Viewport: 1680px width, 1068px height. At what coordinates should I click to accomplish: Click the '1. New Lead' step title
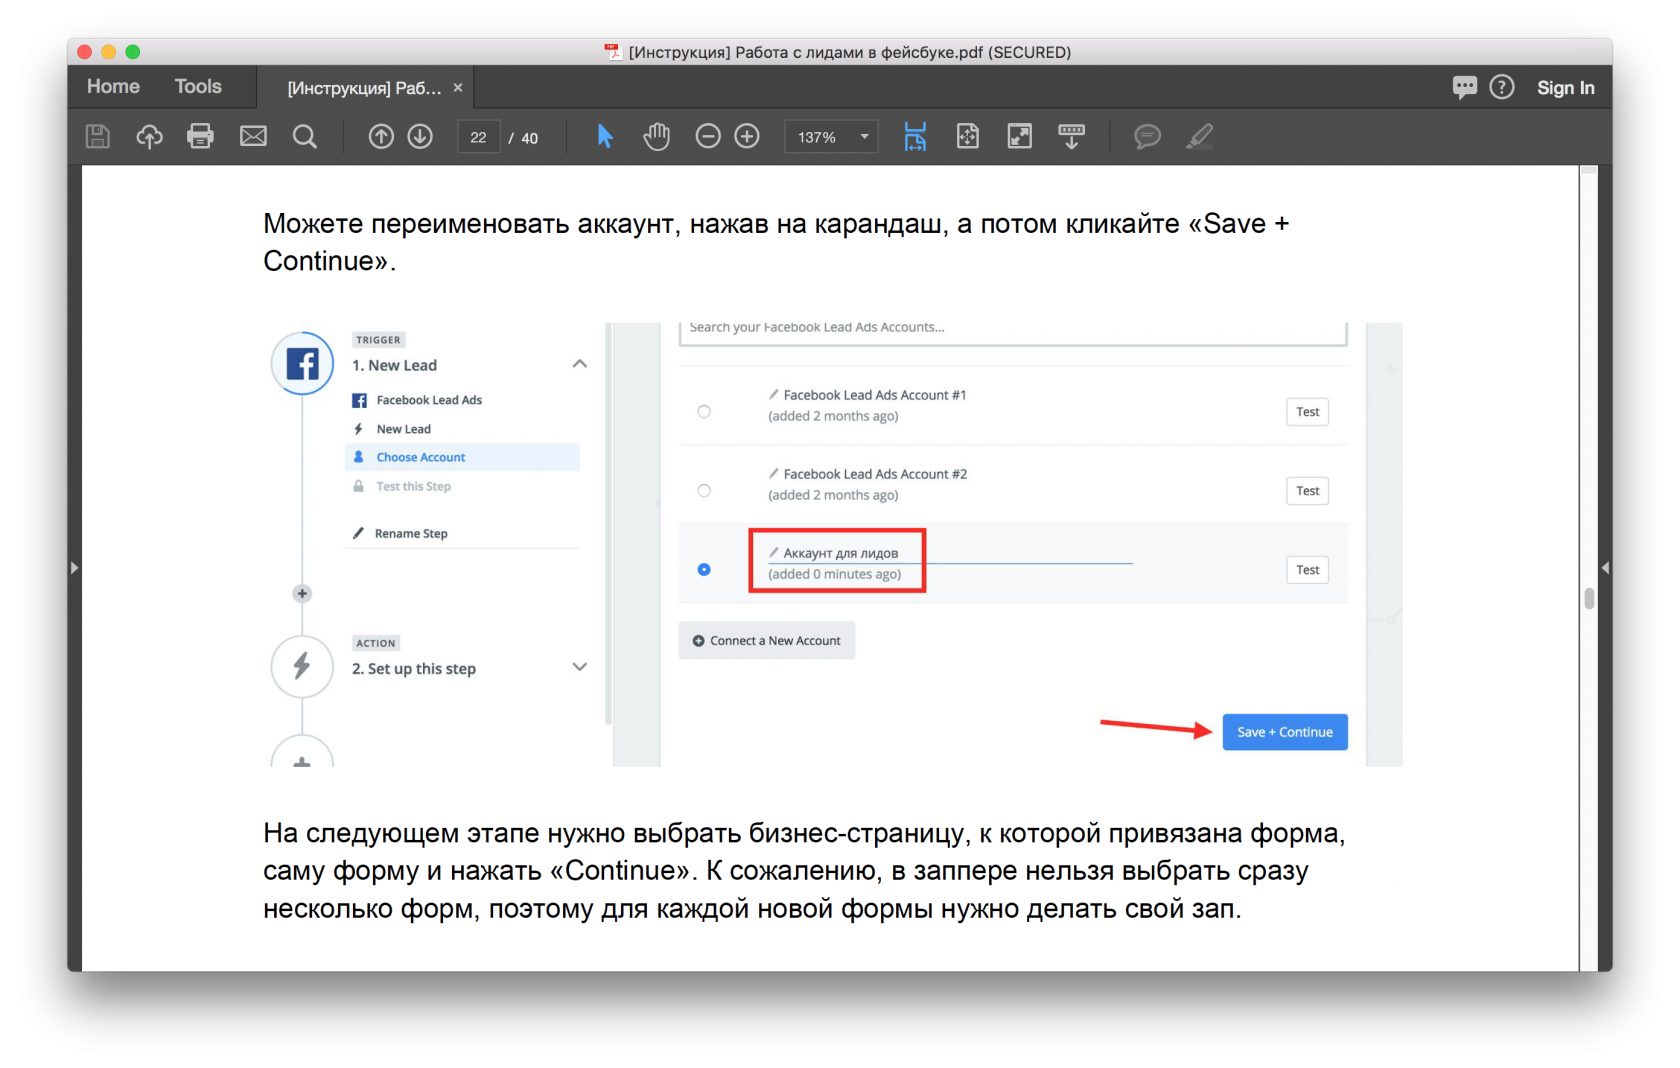(394, 365)
